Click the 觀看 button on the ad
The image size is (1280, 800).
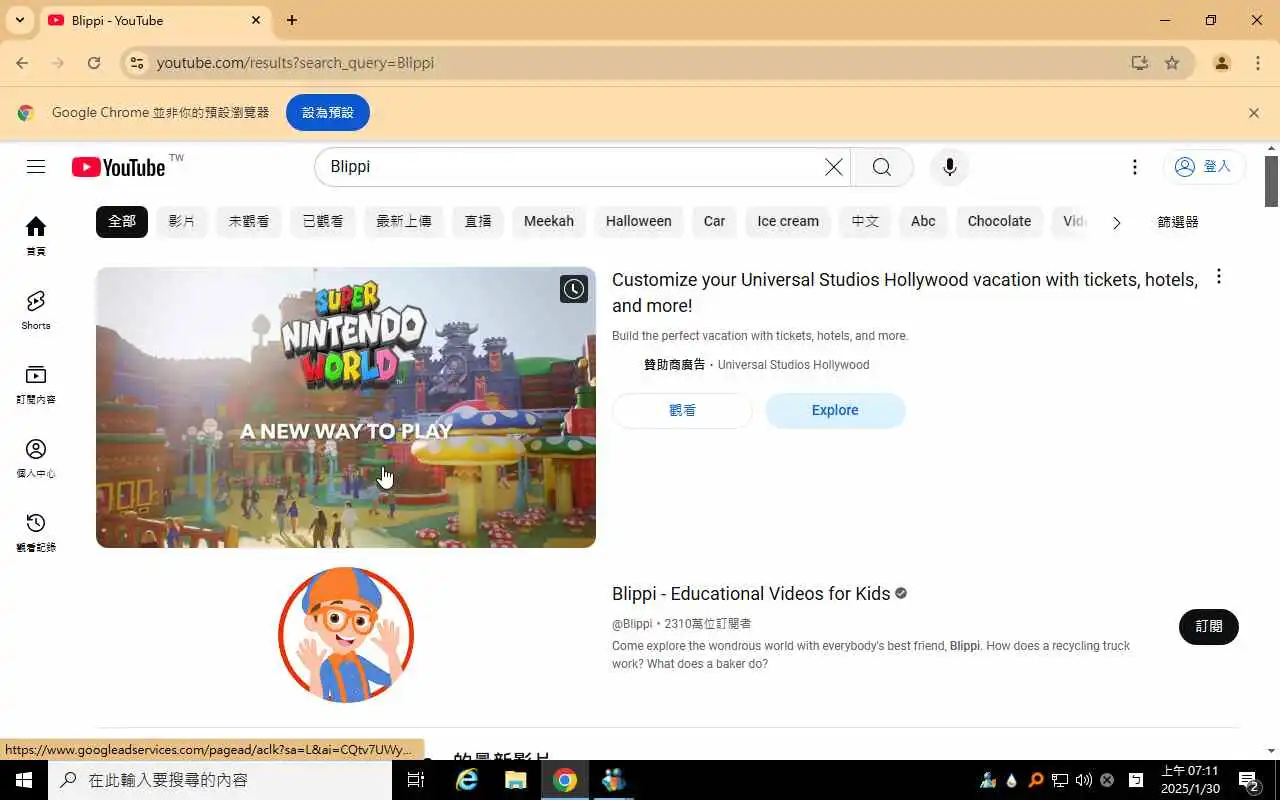[x=682, y=411]
